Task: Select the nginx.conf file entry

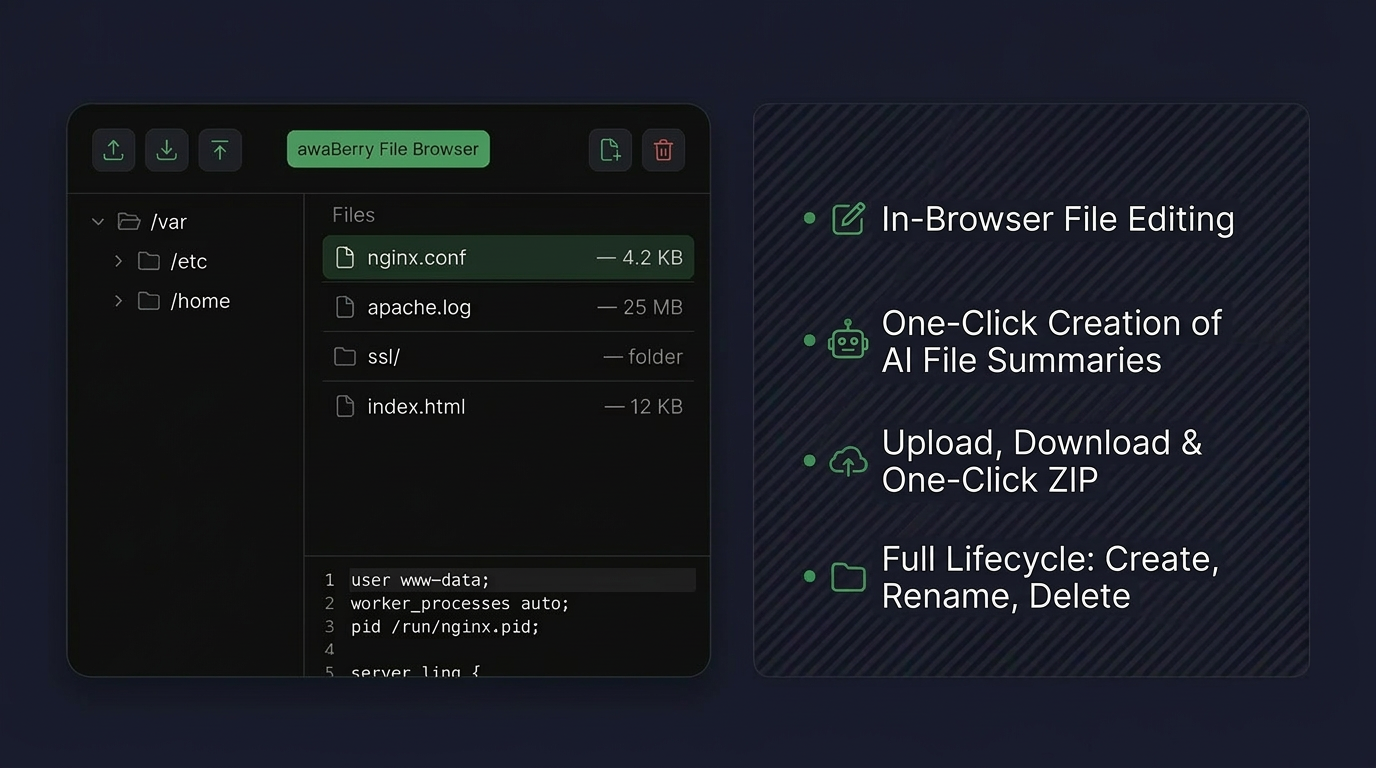Action: (x=507, y=257)
